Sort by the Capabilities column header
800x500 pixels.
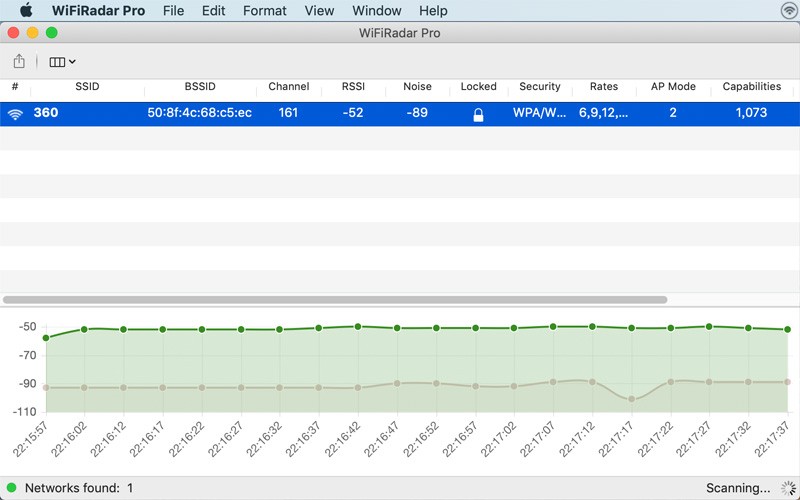pos(752,86)
